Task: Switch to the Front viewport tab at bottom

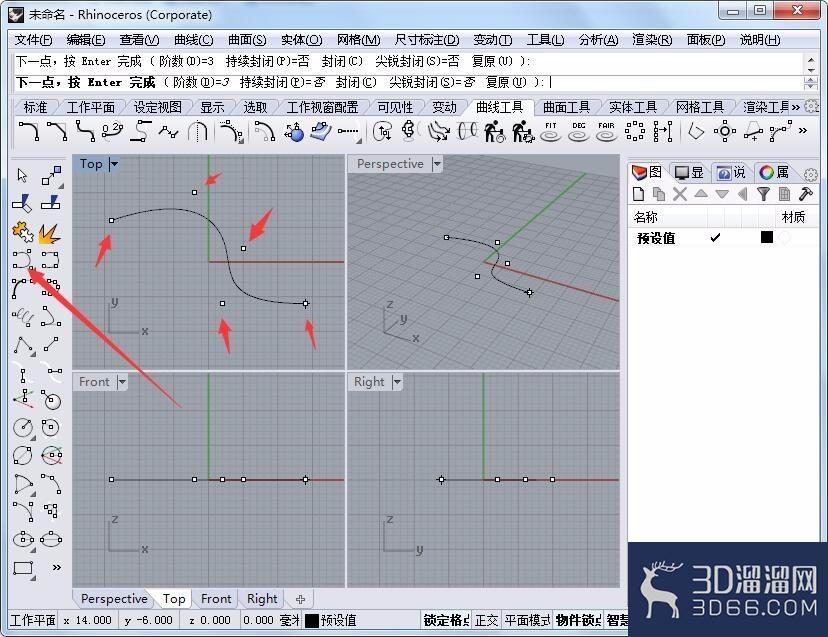Action: (x=216, y=599)
